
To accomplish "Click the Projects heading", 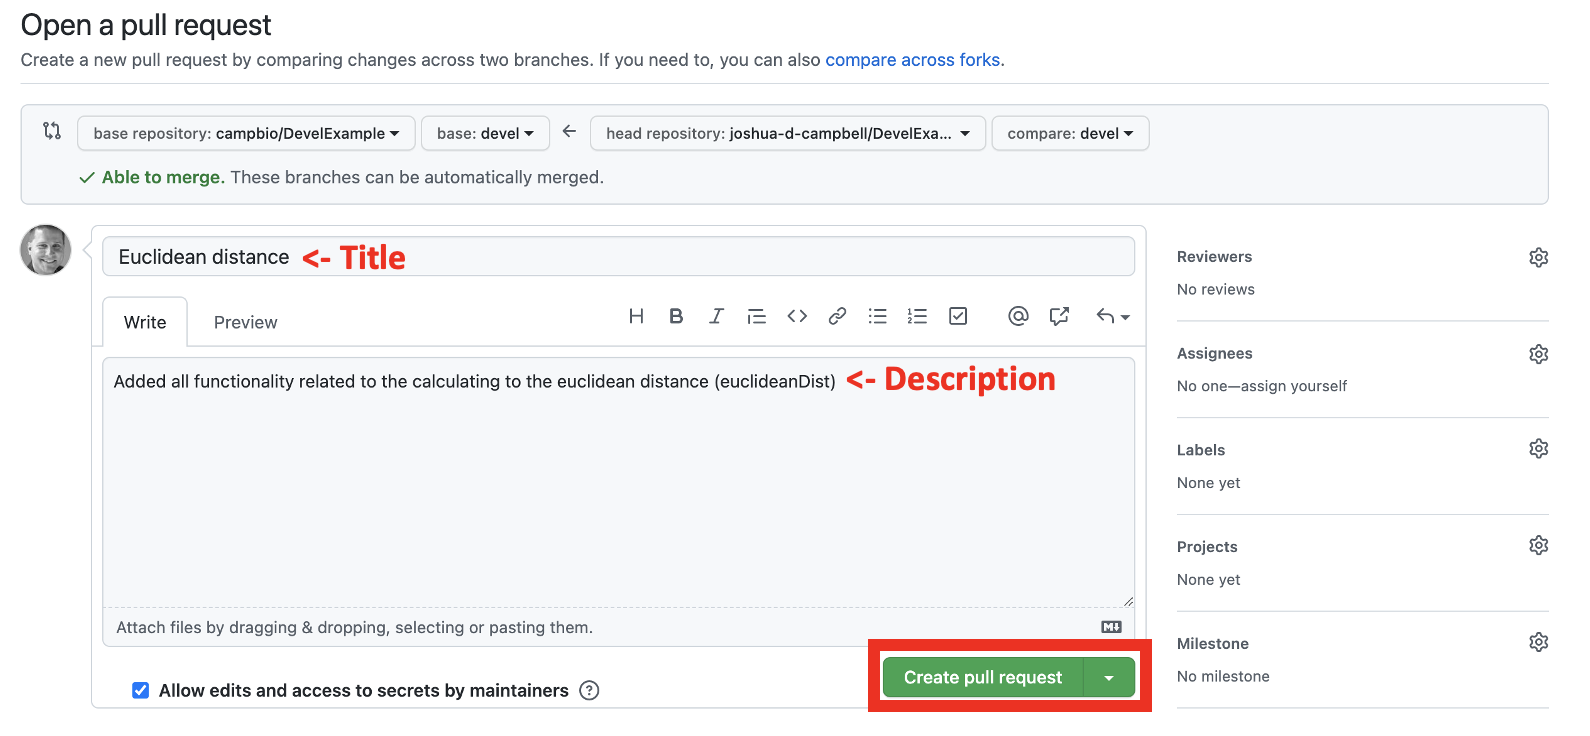I will (x=1207, y=547).
